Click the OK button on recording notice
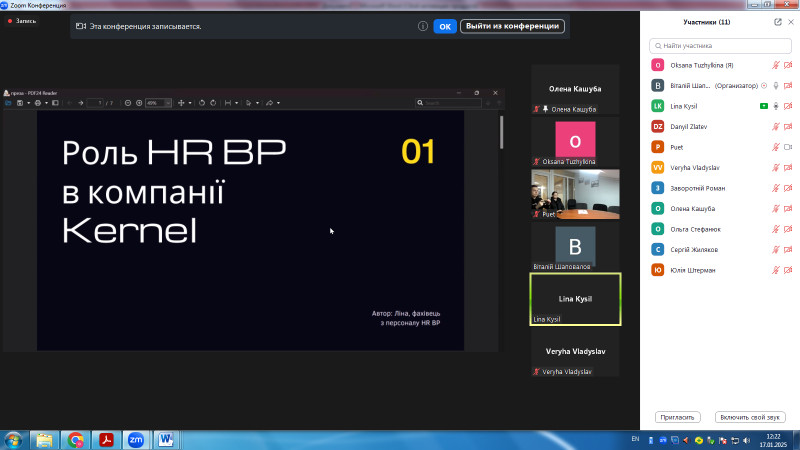Viewport: 800px width, 450px height. 445,27
